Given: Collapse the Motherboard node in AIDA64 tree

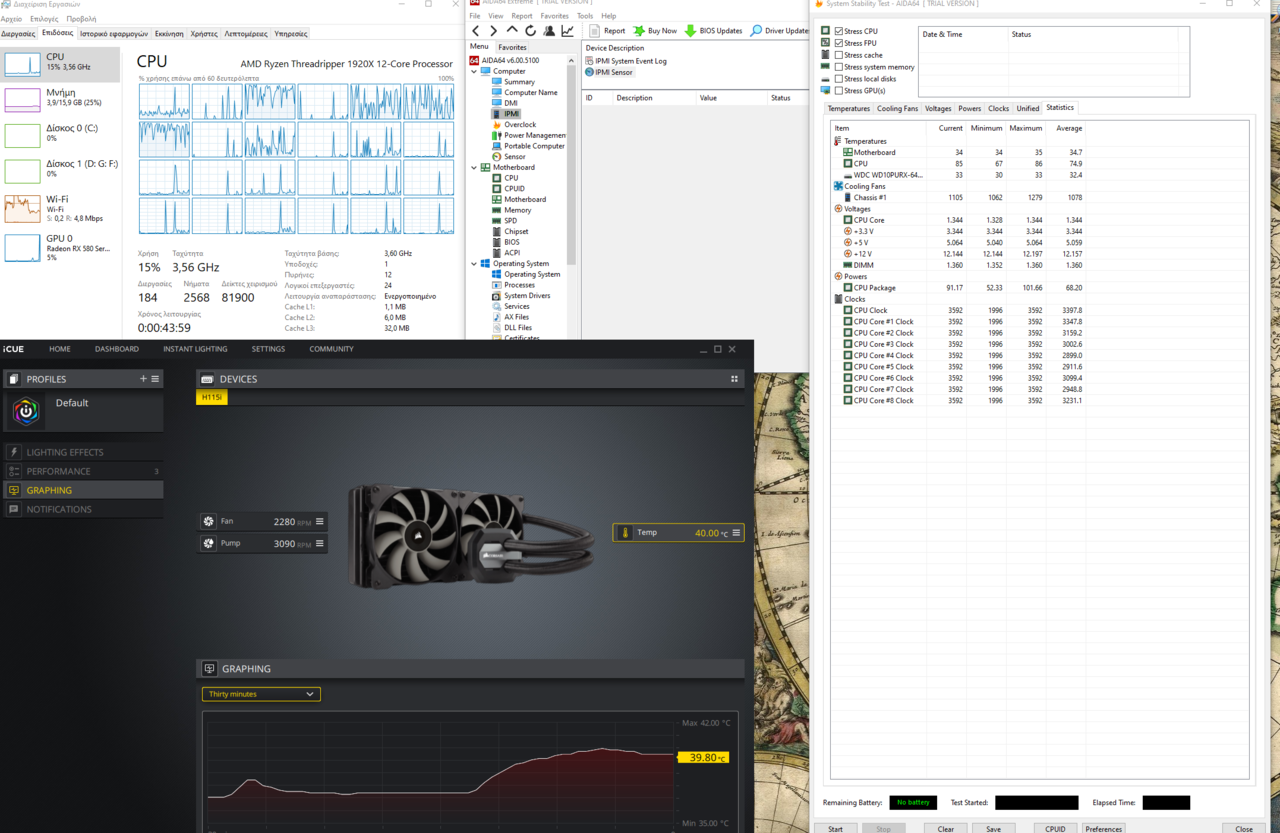Looking at the screenshot, I should coord(474,167).
